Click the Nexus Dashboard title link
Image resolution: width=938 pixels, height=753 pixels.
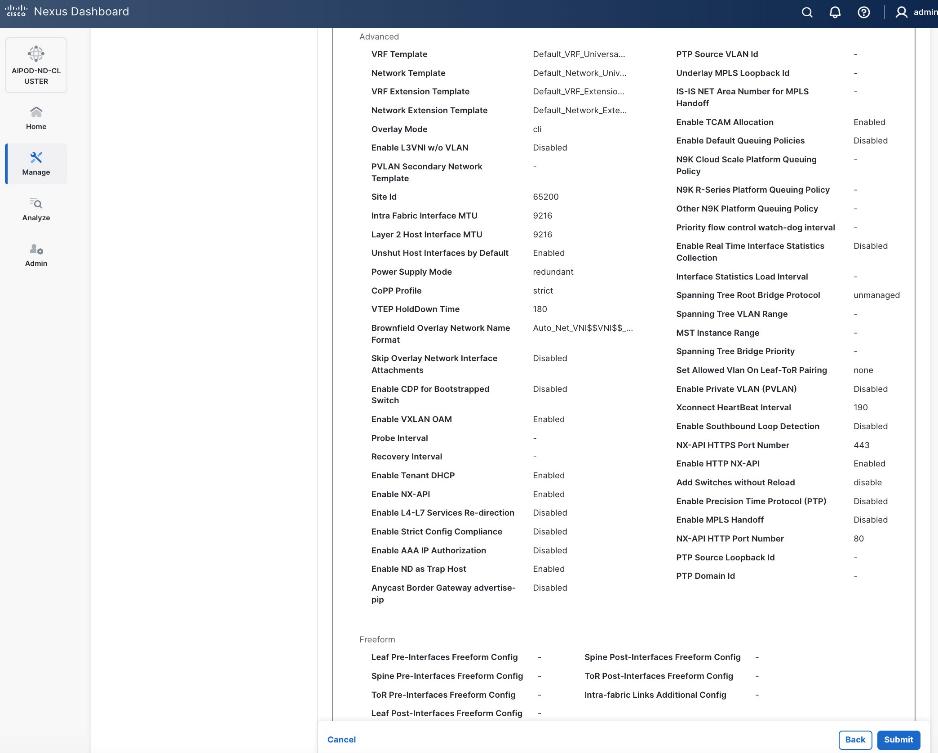80,12
